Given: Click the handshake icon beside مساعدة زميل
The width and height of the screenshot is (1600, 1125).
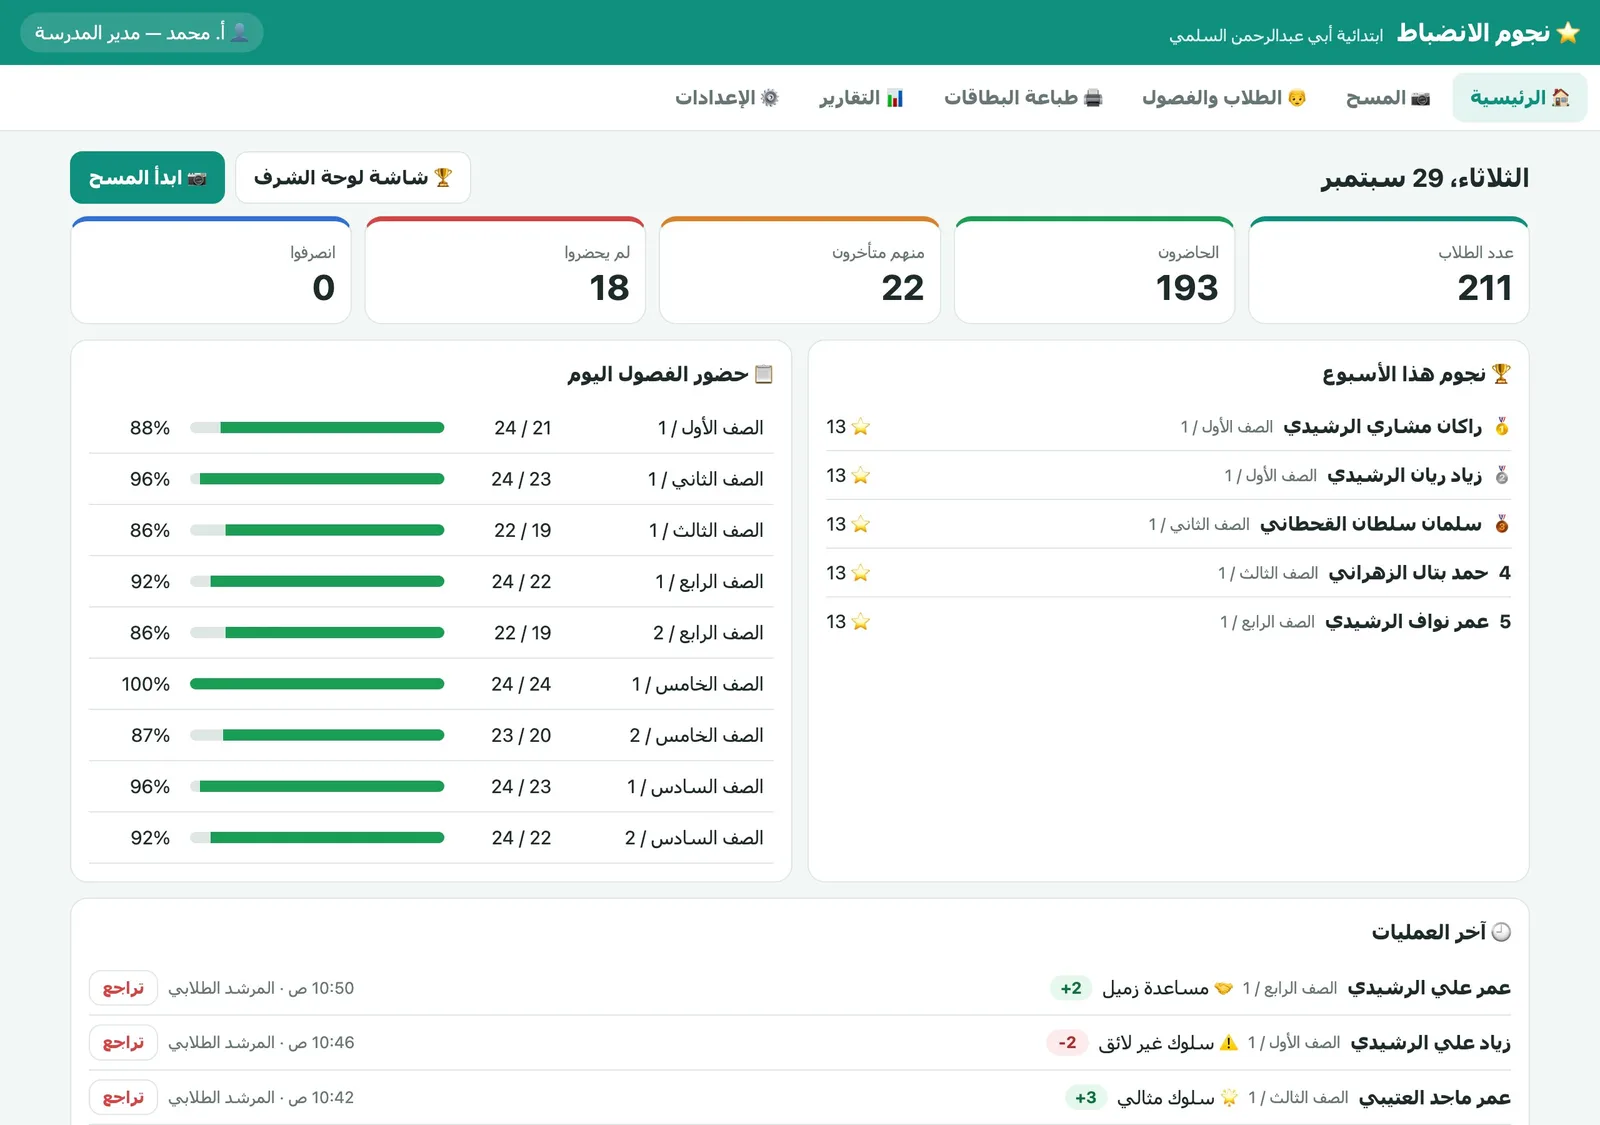Looking at the screenshot, I should click(x=1224, y=988).
